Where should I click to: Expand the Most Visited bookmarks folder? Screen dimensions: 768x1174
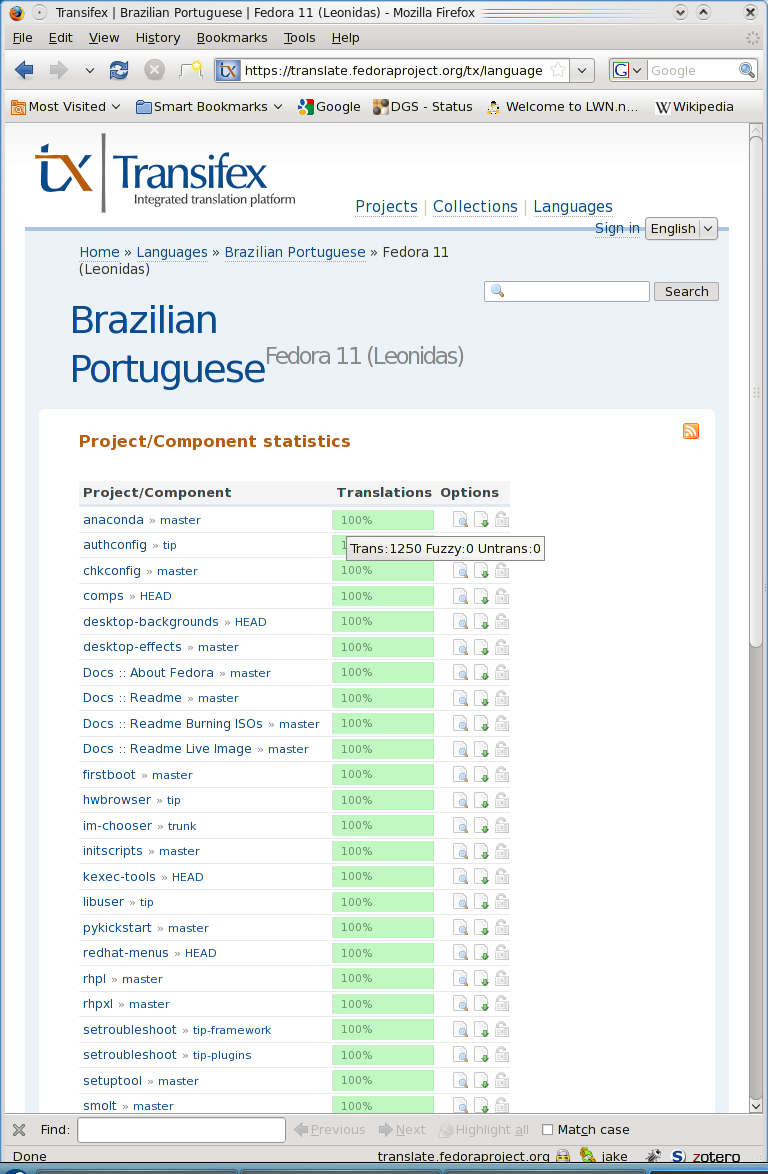click(x=66, y=107)
